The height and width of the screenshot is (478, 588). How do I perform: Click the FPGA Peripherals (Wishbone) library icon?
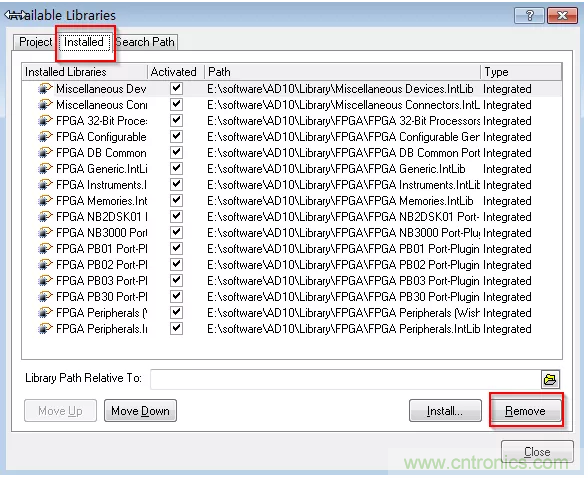point(45,313)
